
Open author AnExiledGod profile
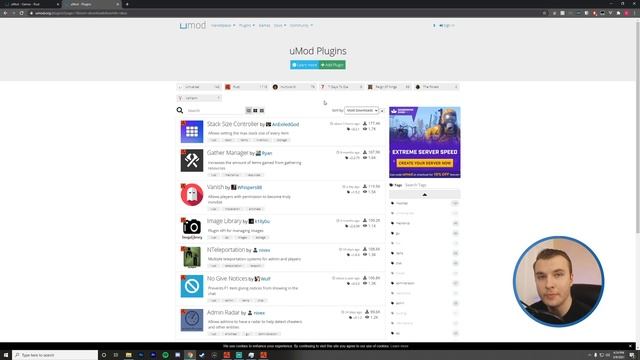(x=285, y=124)
